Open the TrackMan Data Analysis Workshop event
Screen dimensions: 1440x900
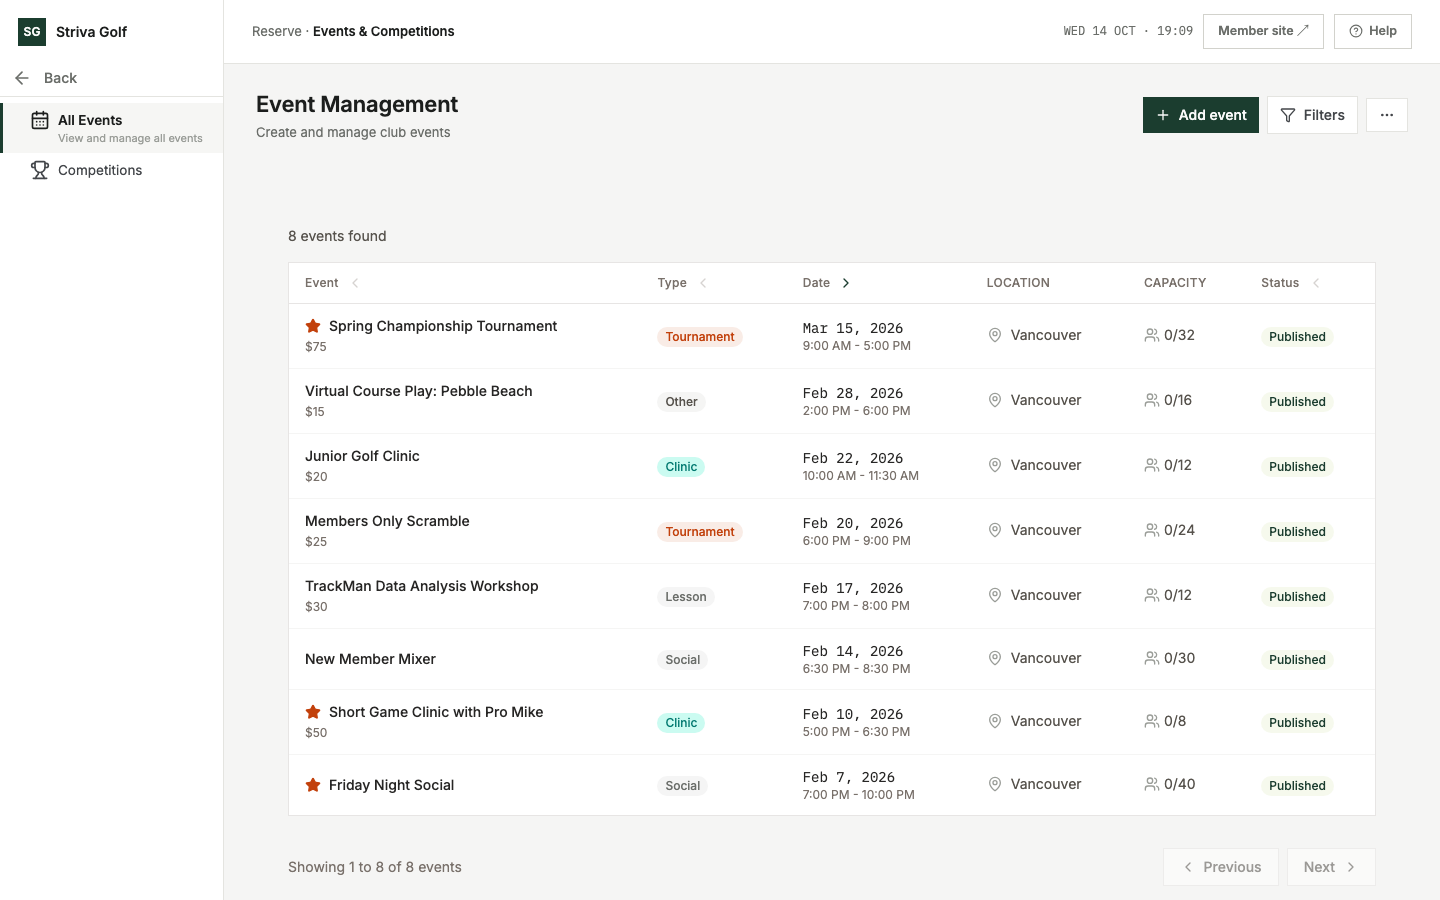coord(422,586)
